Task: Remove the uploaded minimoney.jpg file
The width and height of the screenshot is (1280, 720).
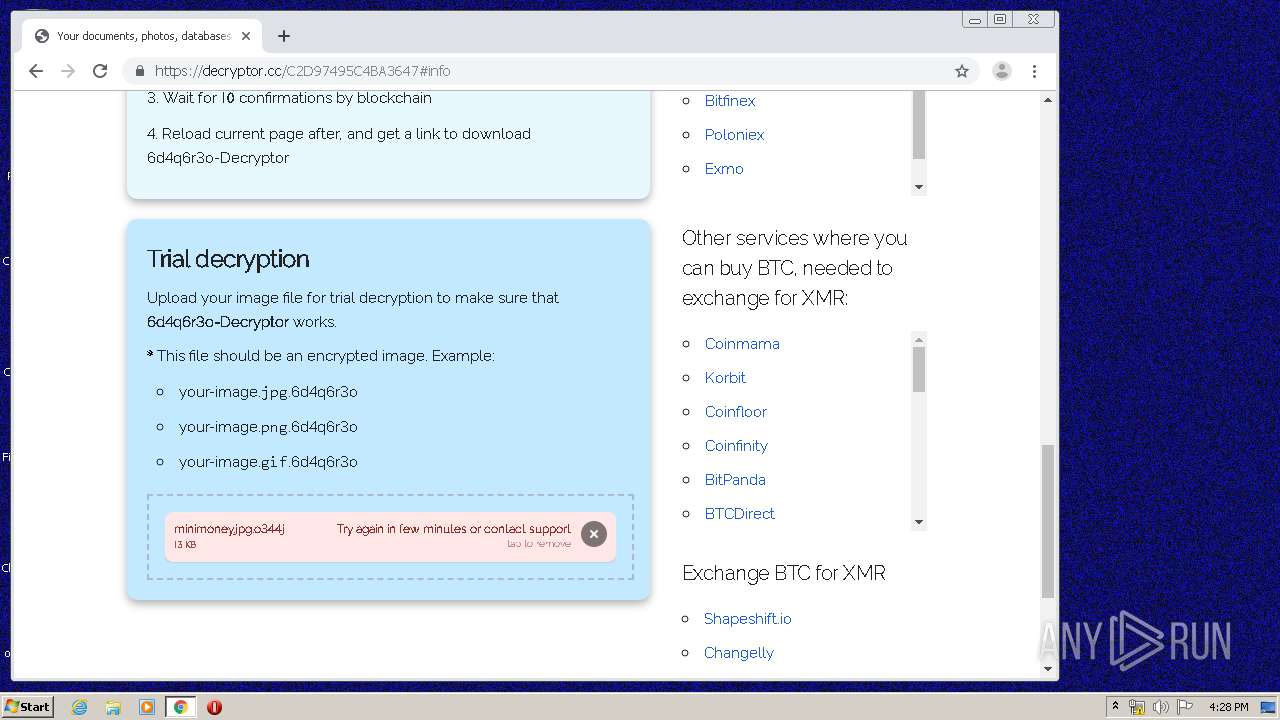Action: point(593,534)
